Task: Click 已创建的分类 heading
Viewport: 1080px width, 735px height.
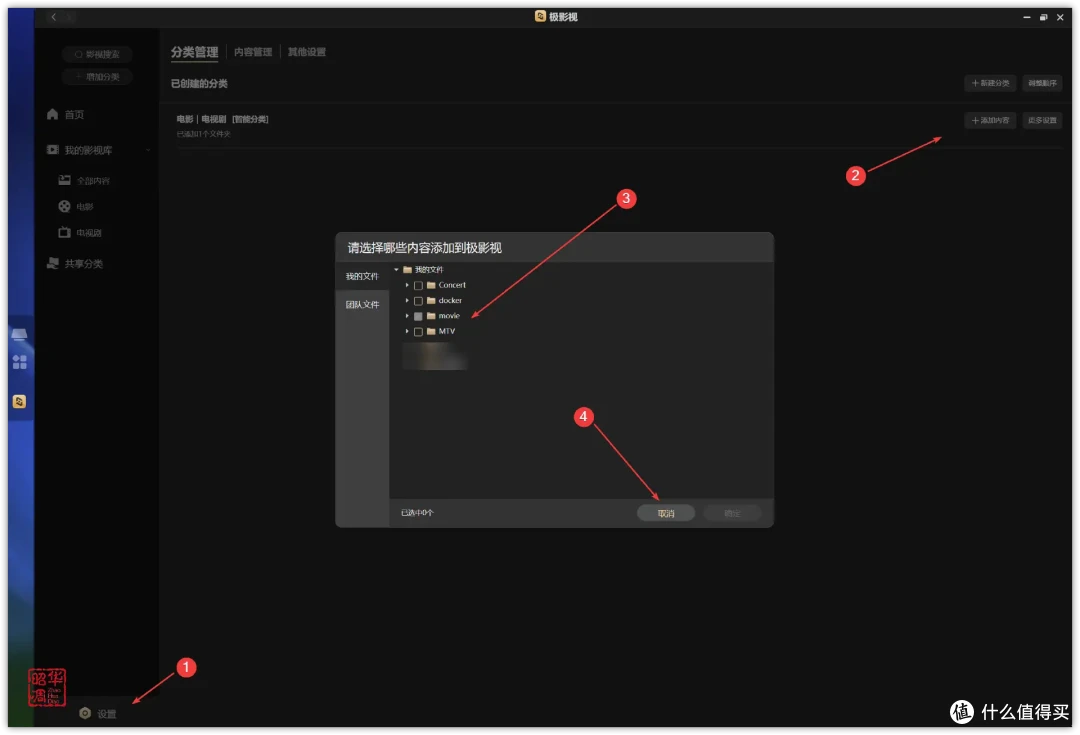Action: (x=199, y=83)
